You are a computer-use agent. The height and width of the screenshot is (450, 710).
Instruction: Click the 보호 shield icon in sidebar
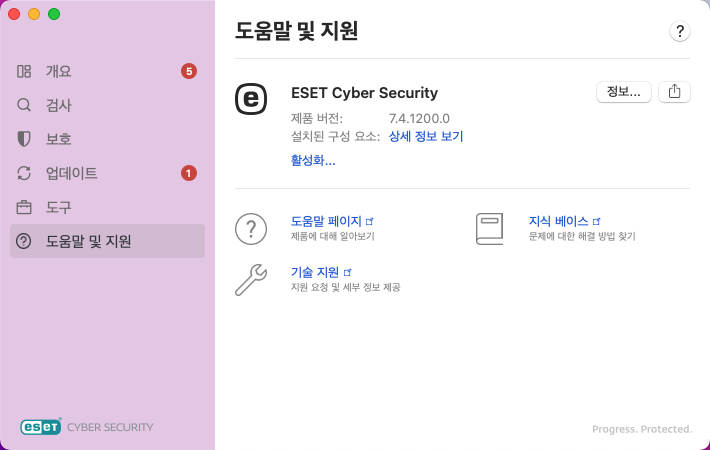pos(25,139)
